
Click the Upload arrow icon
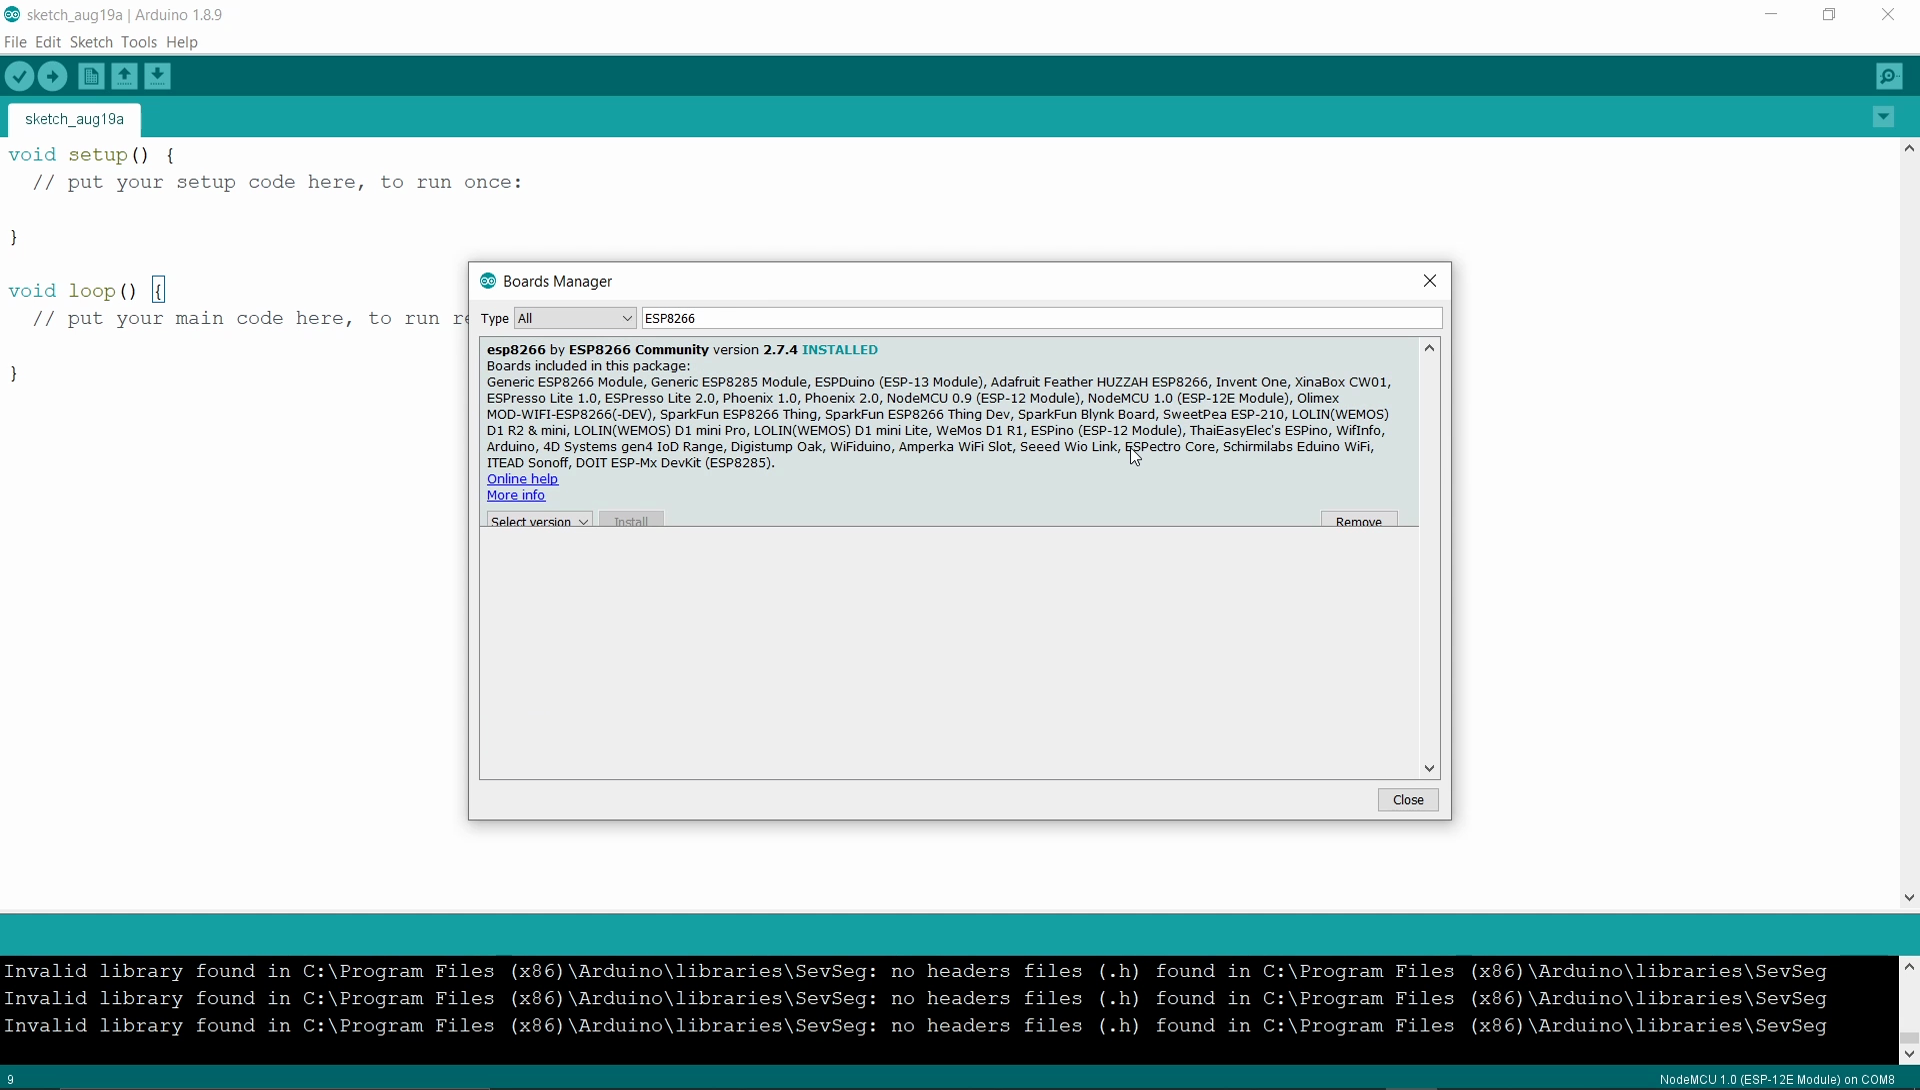[53, 77]
